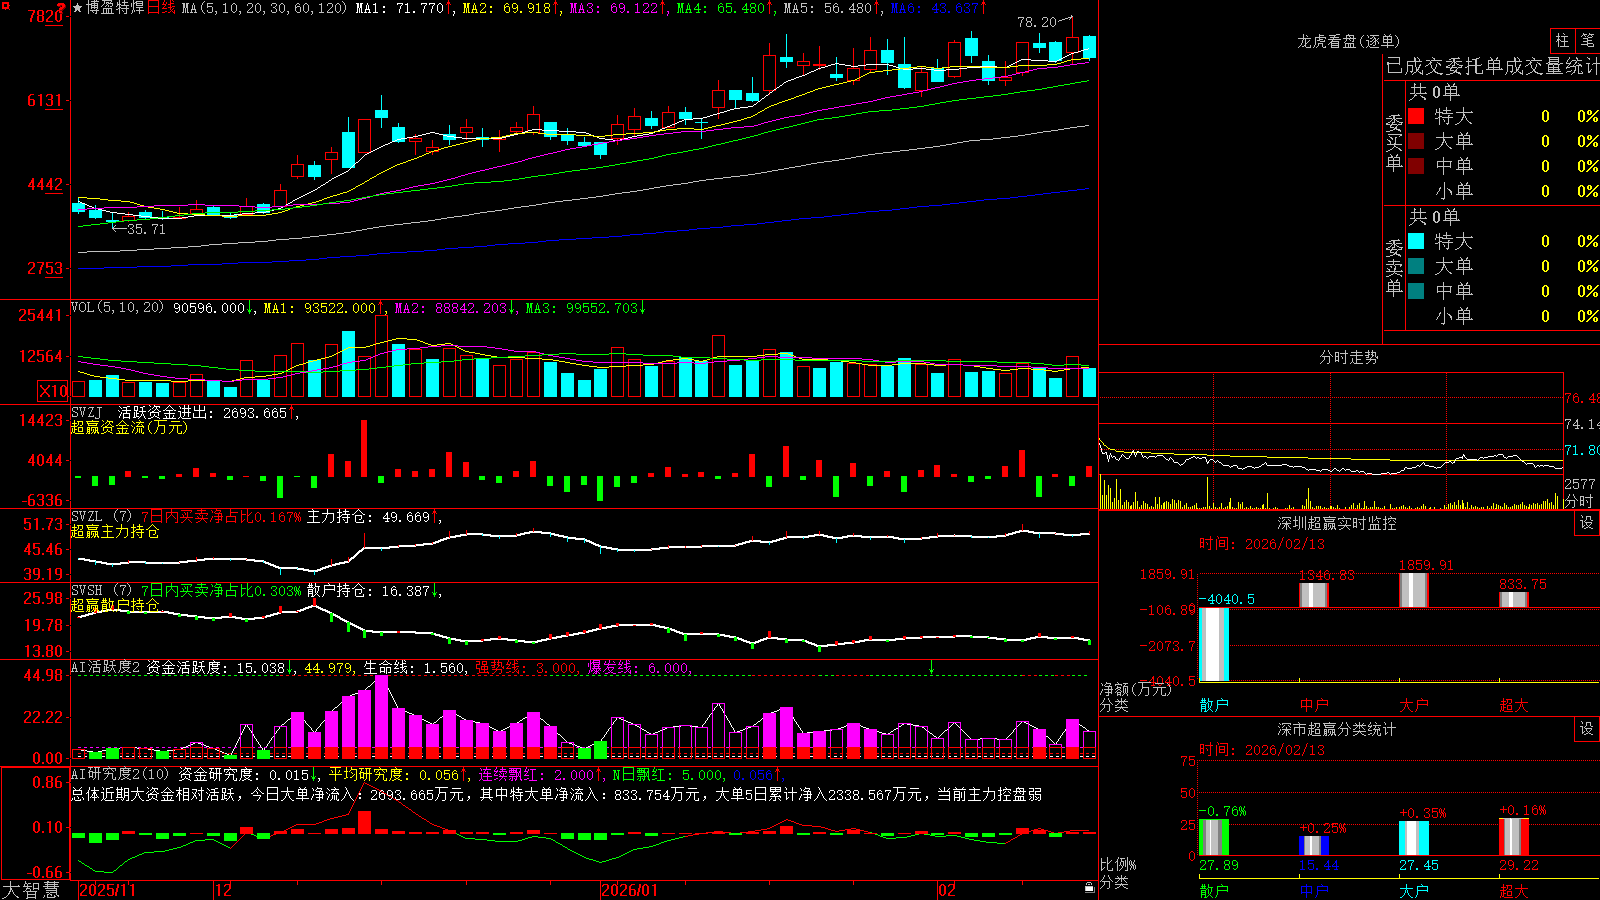Viewport: 1600px width, 900px height.
Task: Open 设 settings for 深圳超赢实时监控
Action: pyautogui.click(x=1587, y=523)
